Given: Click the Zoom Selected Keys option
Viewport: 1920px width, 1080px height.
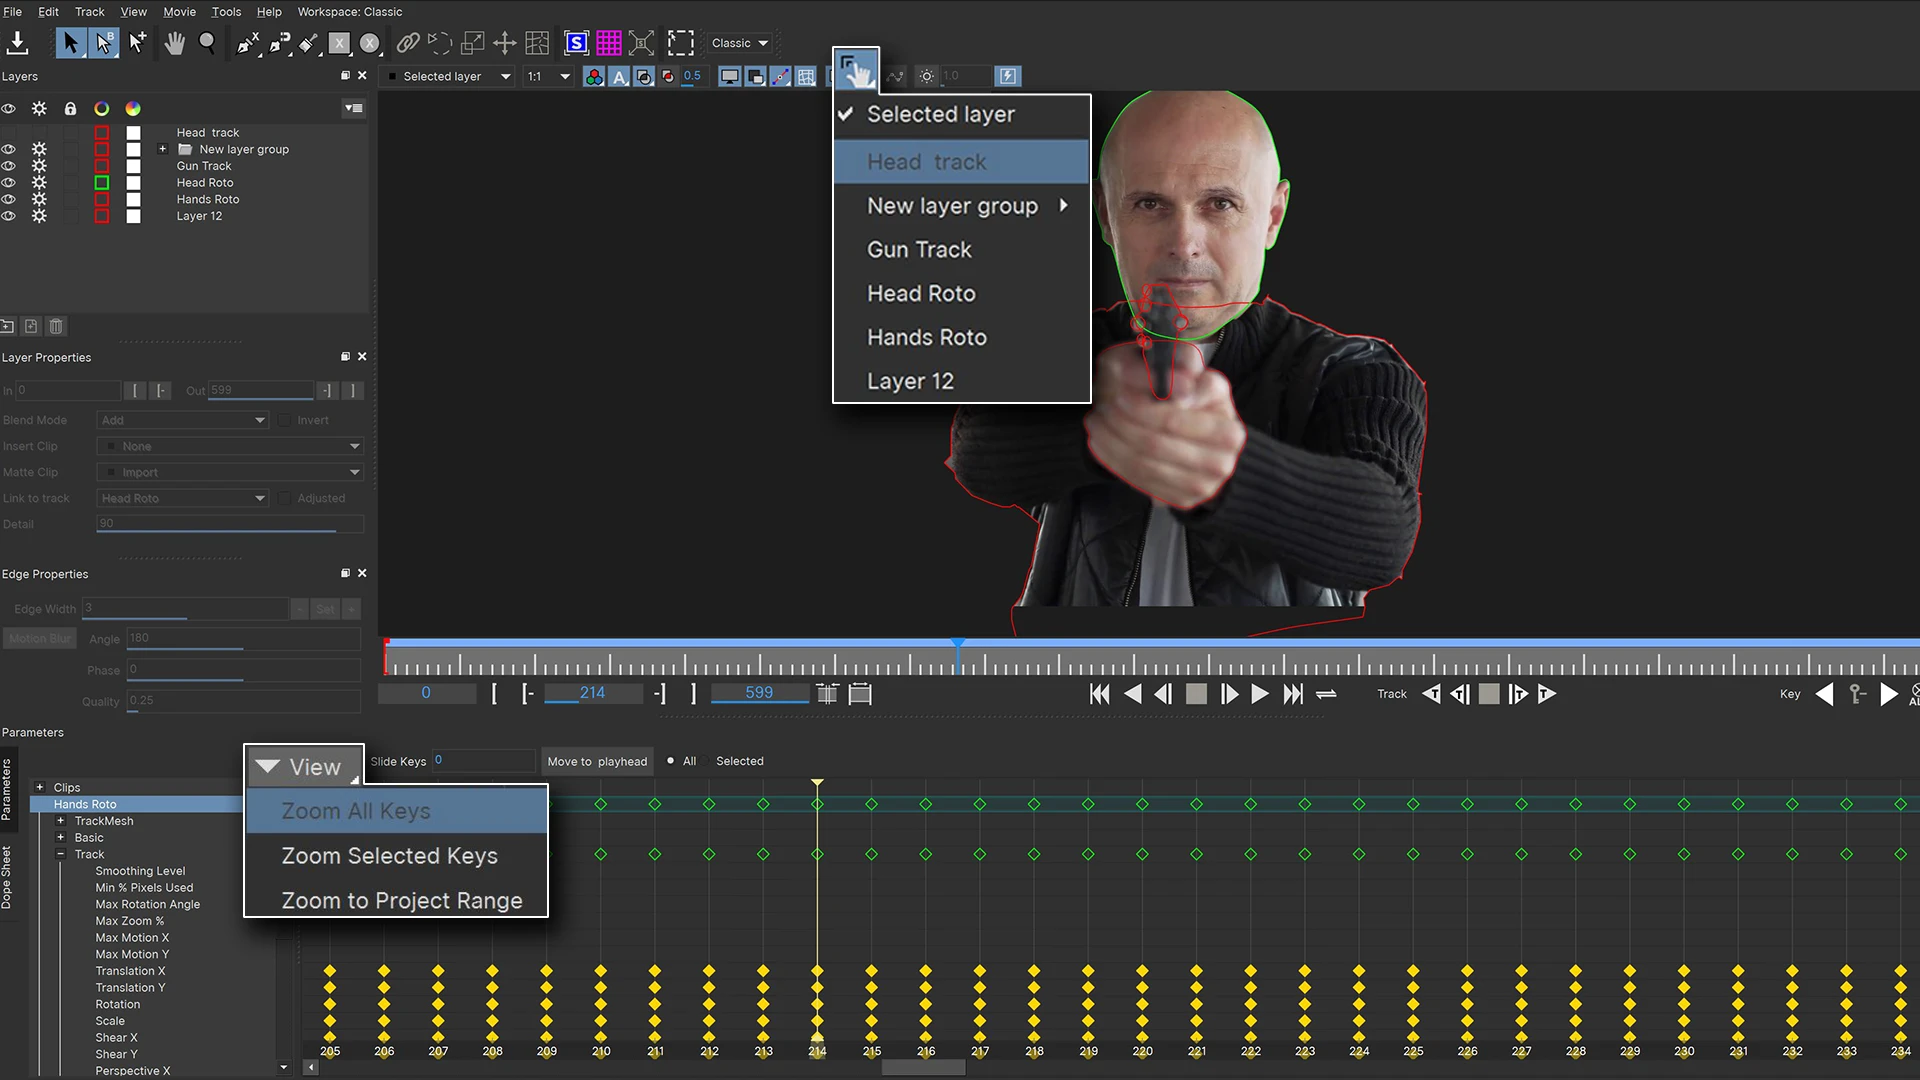Looking at the screenshot, I should coord(389,855).
